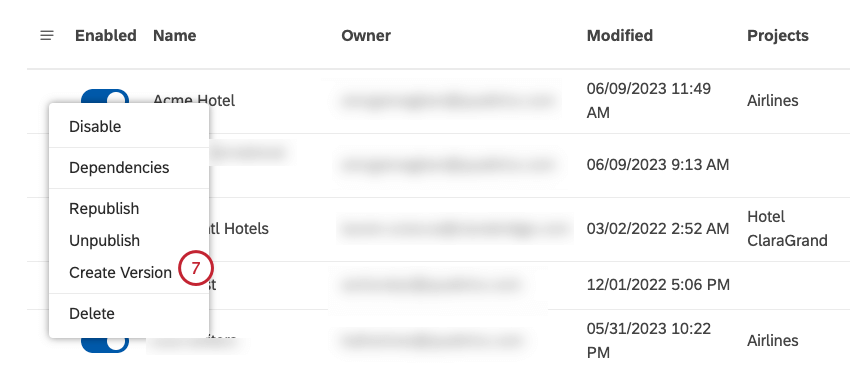
Task: Sort by the Modified column header
Action: tap(620, 36)
